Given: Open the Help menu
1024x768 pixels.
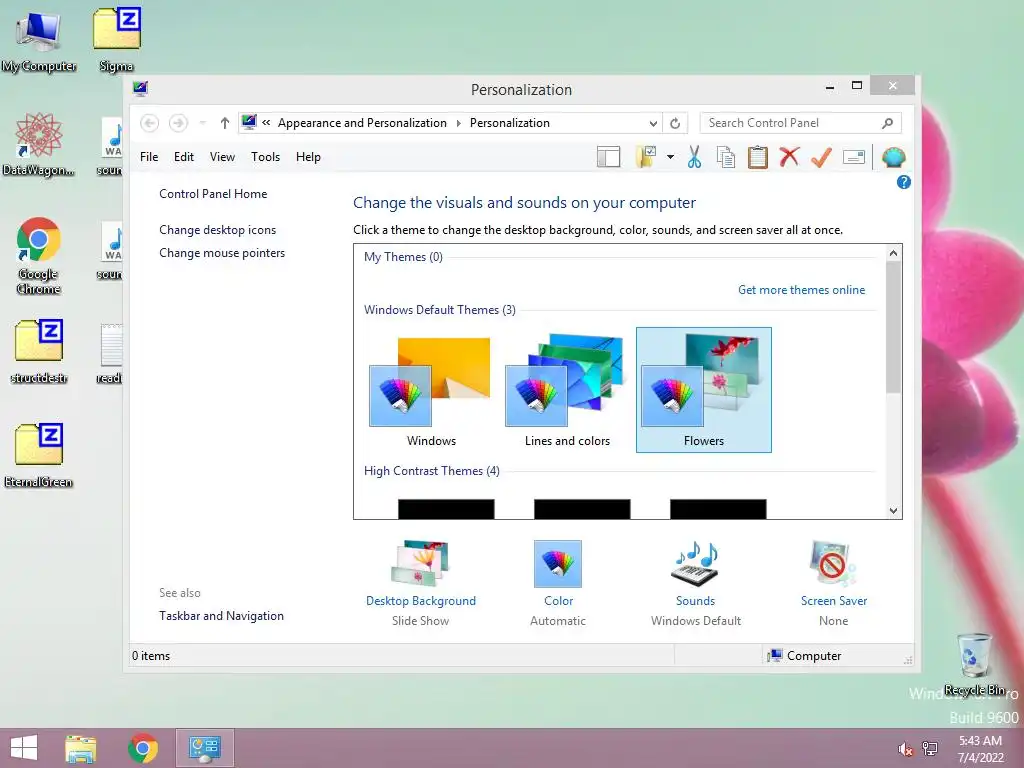Looking at the screenshot, I should pos(308,157).
